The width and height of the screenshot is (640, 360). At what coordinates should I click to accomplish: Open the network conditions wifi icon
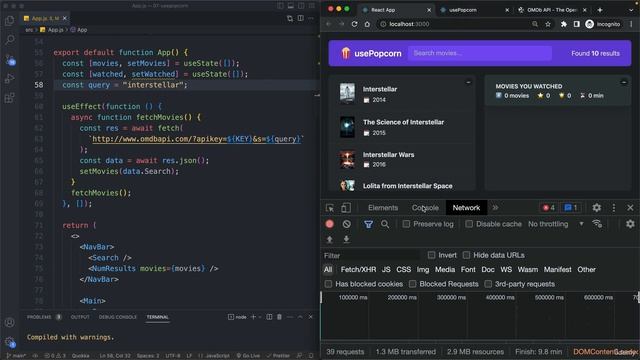pos(597,224)
